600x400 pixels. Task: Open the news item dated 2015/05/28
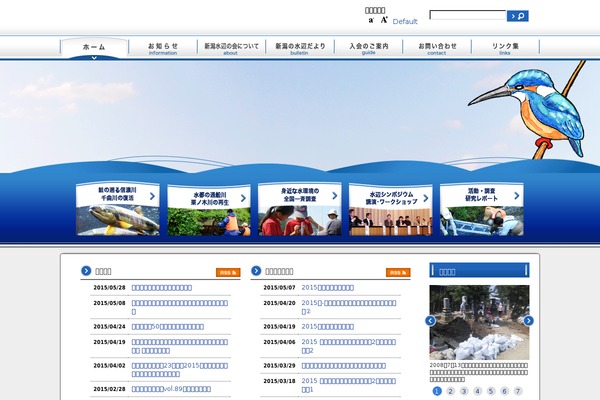[162, 288]
